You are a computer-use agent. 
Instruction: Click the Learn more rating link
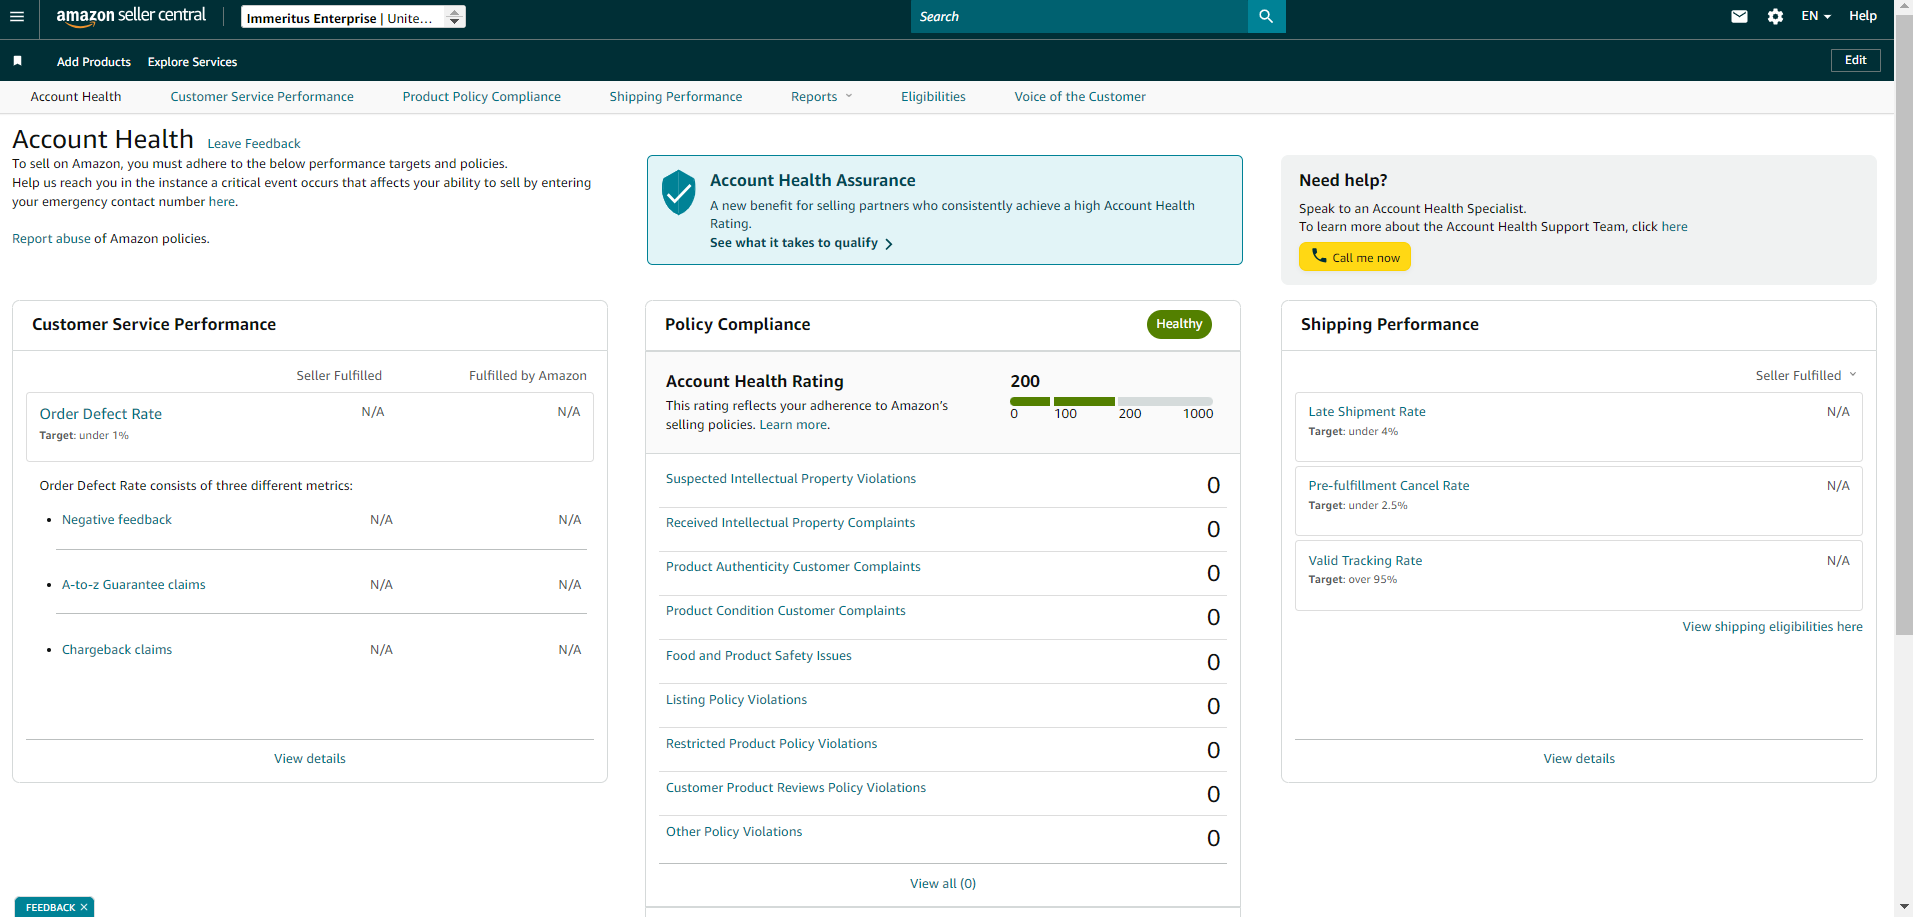793,425
